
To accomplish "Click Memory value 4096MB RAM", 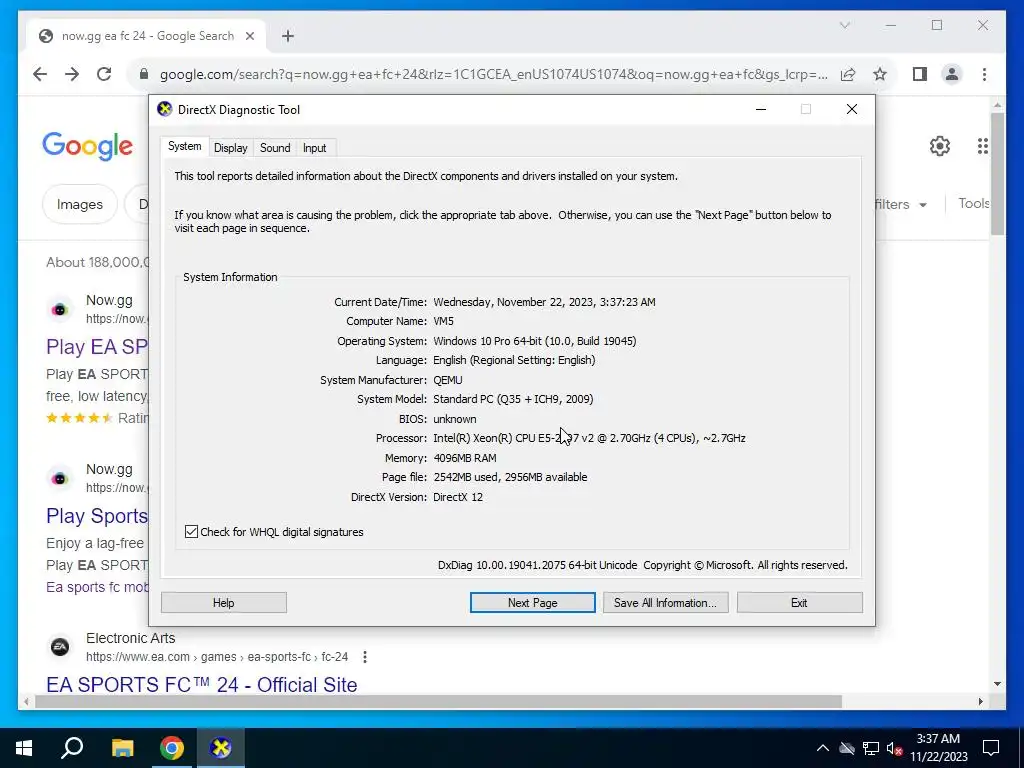I will (465, 458).
